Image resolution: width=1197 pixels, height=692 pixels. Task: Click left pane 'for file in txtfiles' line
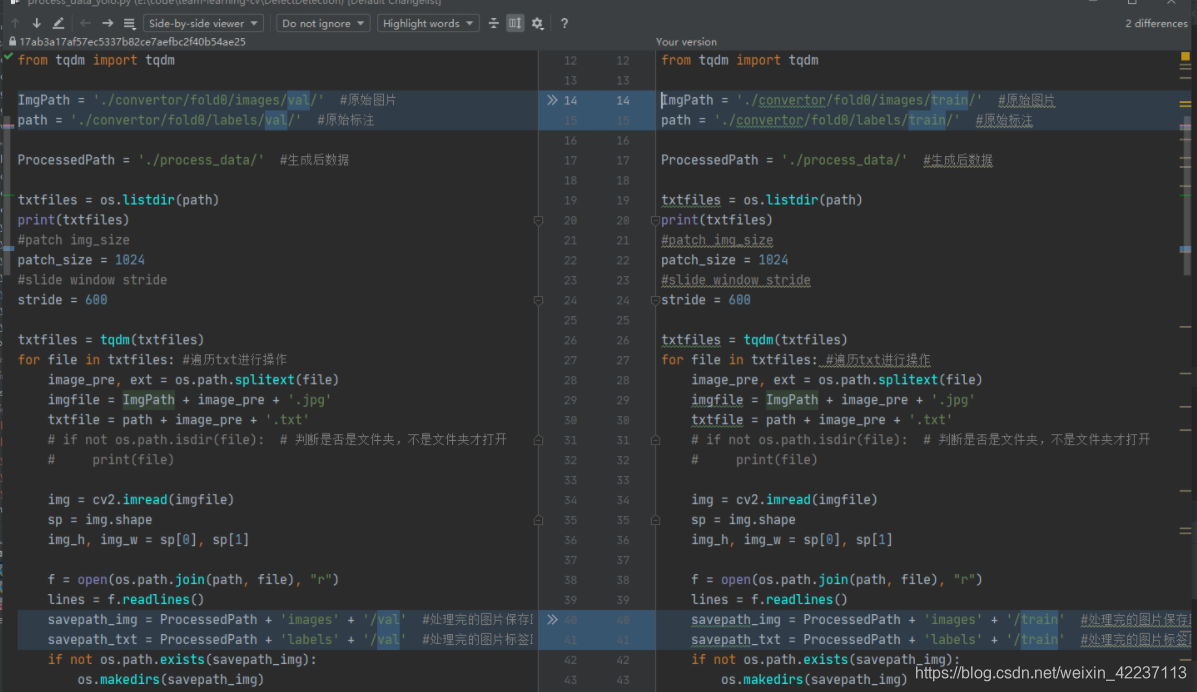152,360
